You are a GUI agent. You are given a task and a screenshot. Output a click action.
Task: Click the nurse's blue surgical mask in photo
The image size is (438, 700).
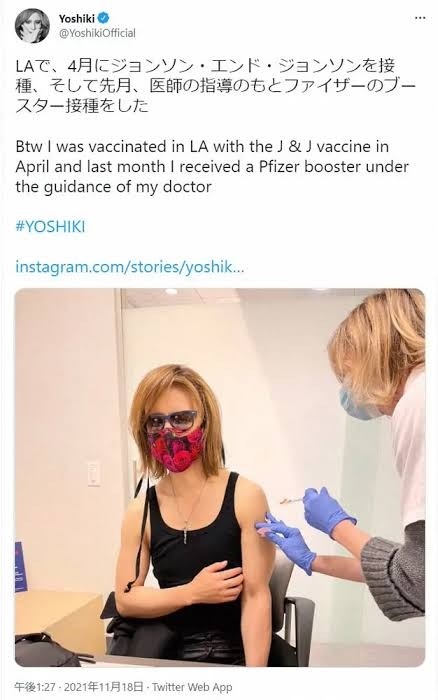(356, 405)
